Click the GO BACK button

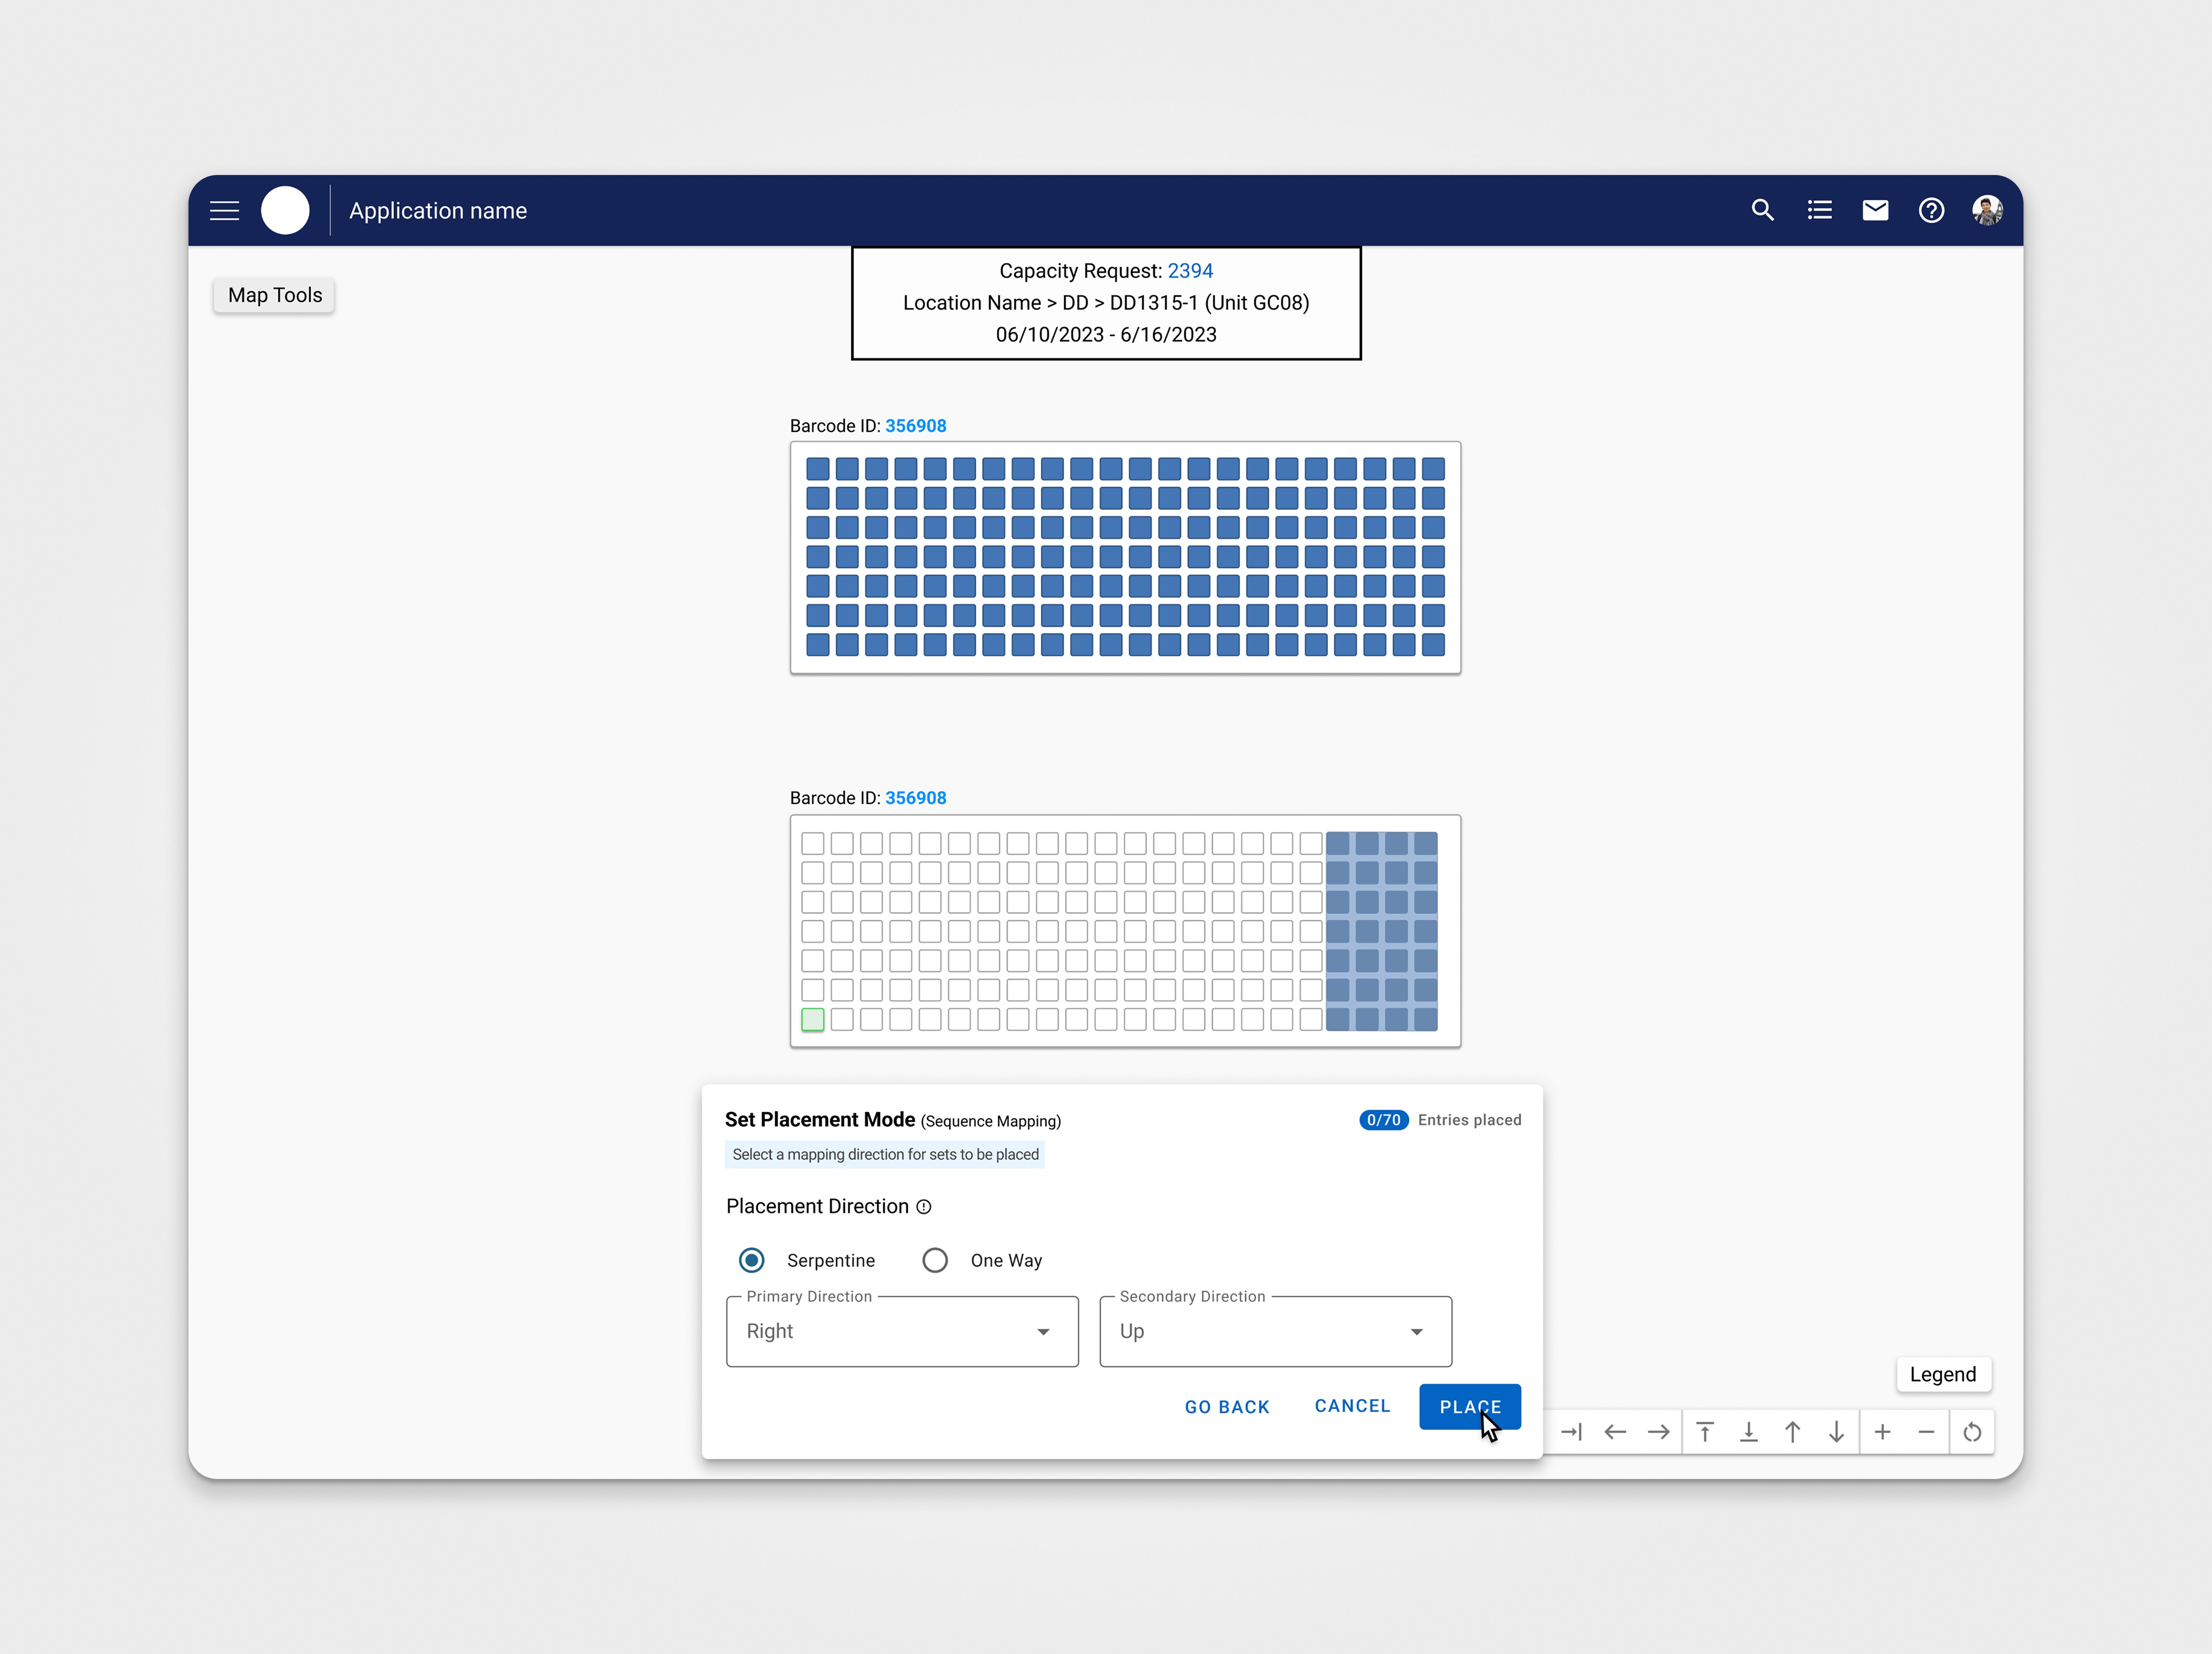click(1227, 1406)
